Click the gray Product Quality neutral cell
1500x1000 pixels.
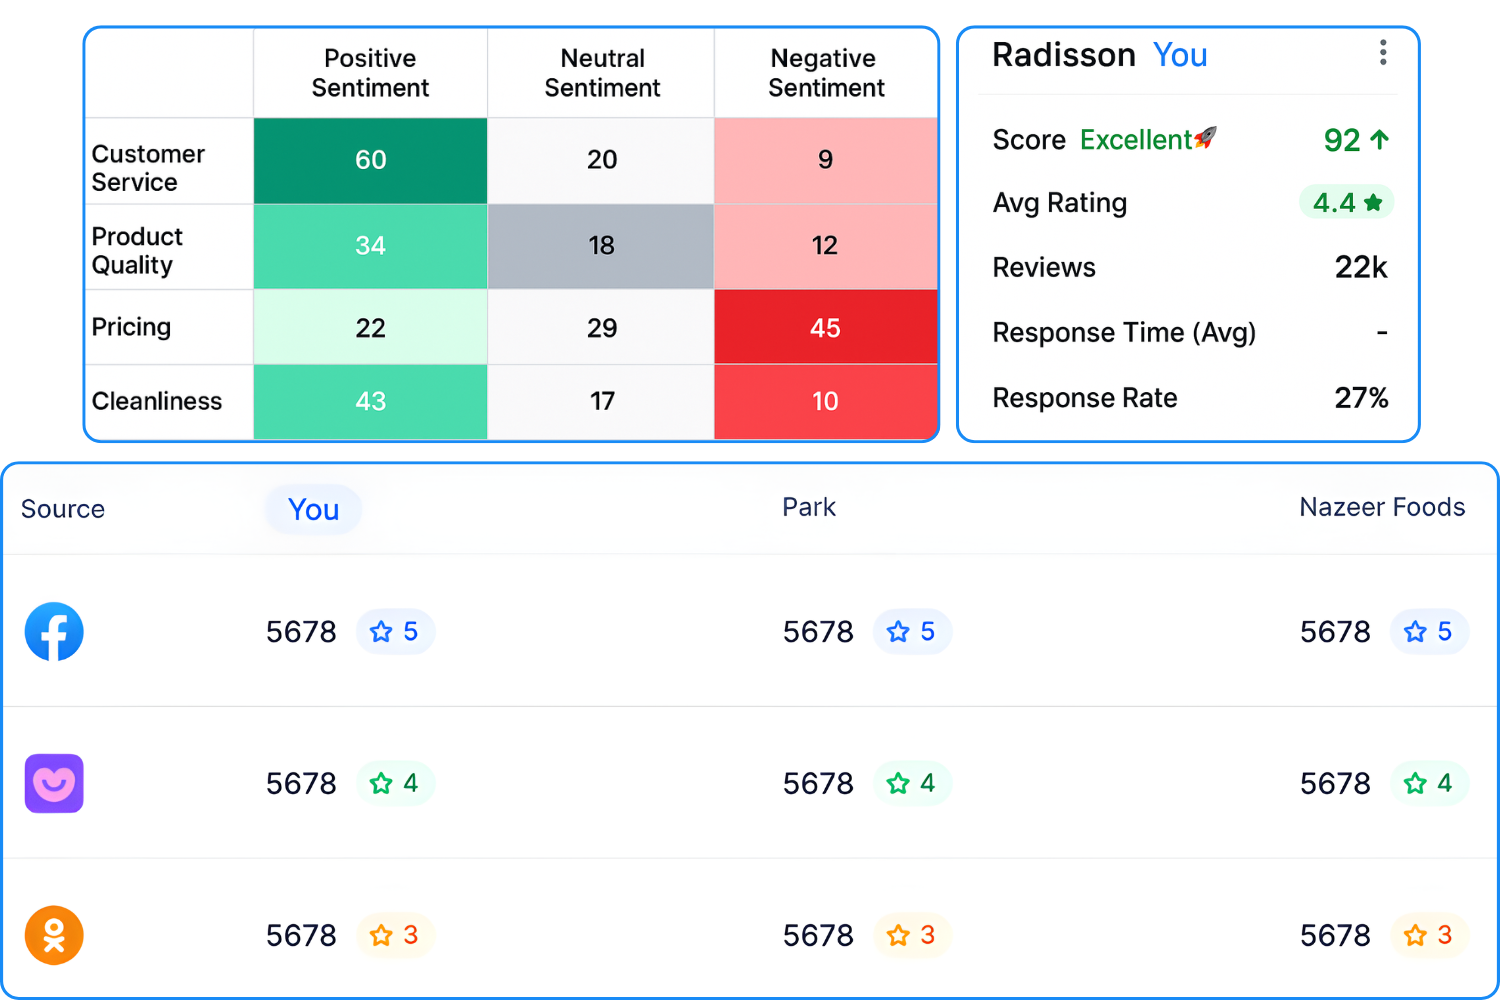tap(601, 246)
